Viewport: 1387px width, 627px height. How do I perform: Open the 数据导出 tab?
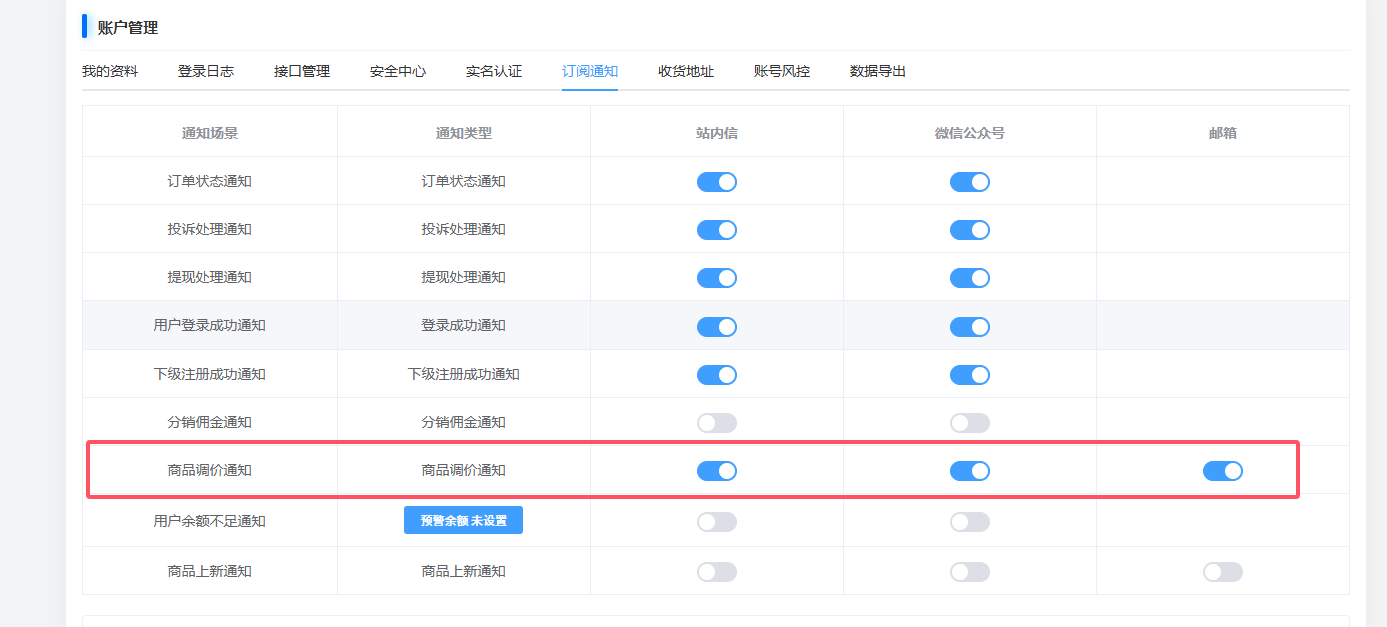(878, 71)
